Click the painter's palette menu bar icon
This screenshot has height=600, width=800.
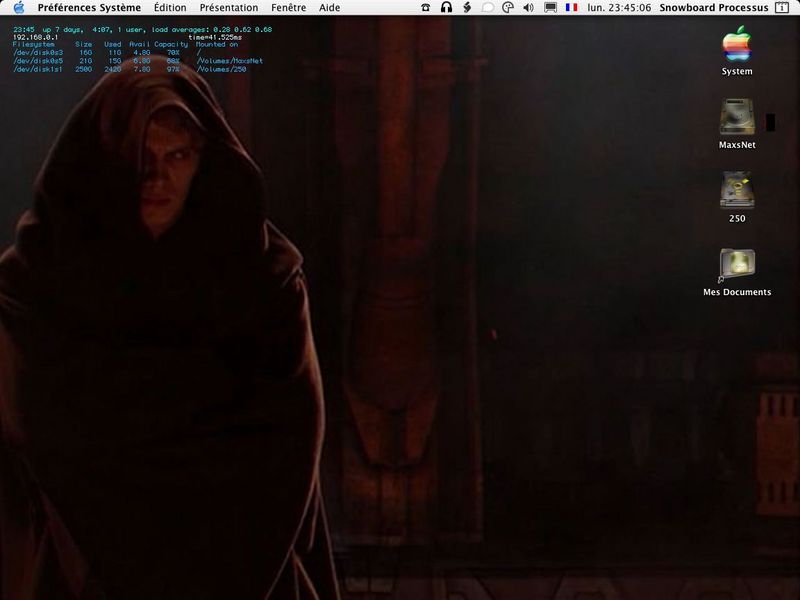pyautogui.click(x=508, y=8)
